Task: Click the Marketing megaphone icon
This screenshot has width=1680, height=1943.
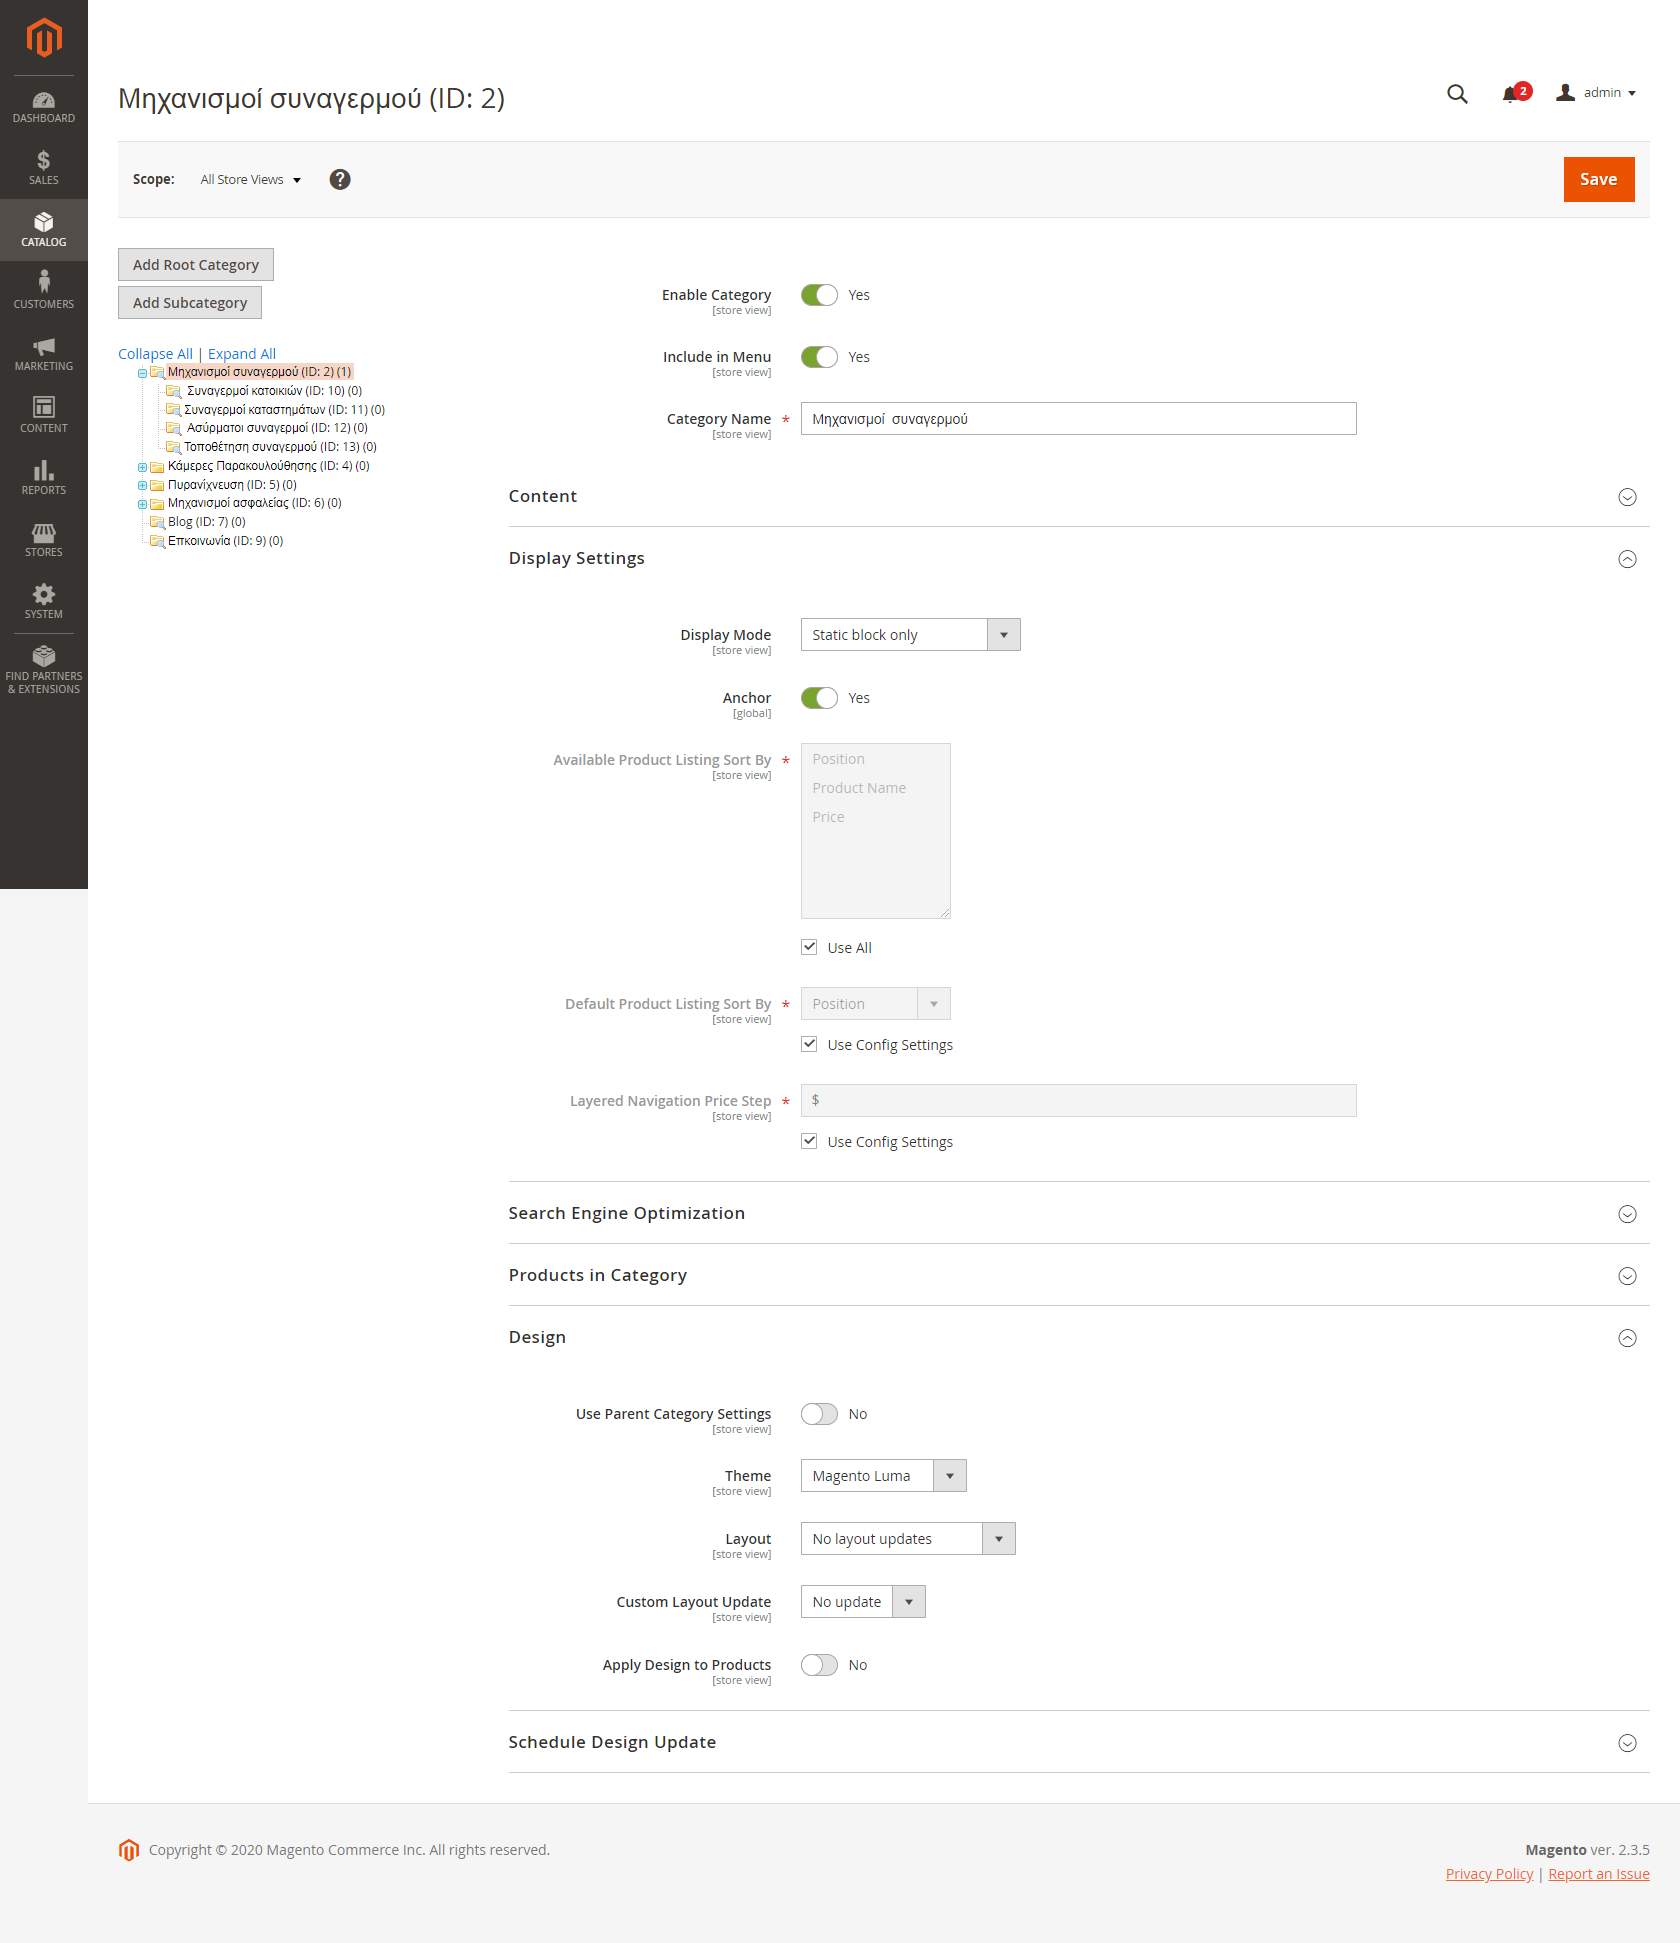Action: coord(43,352)
